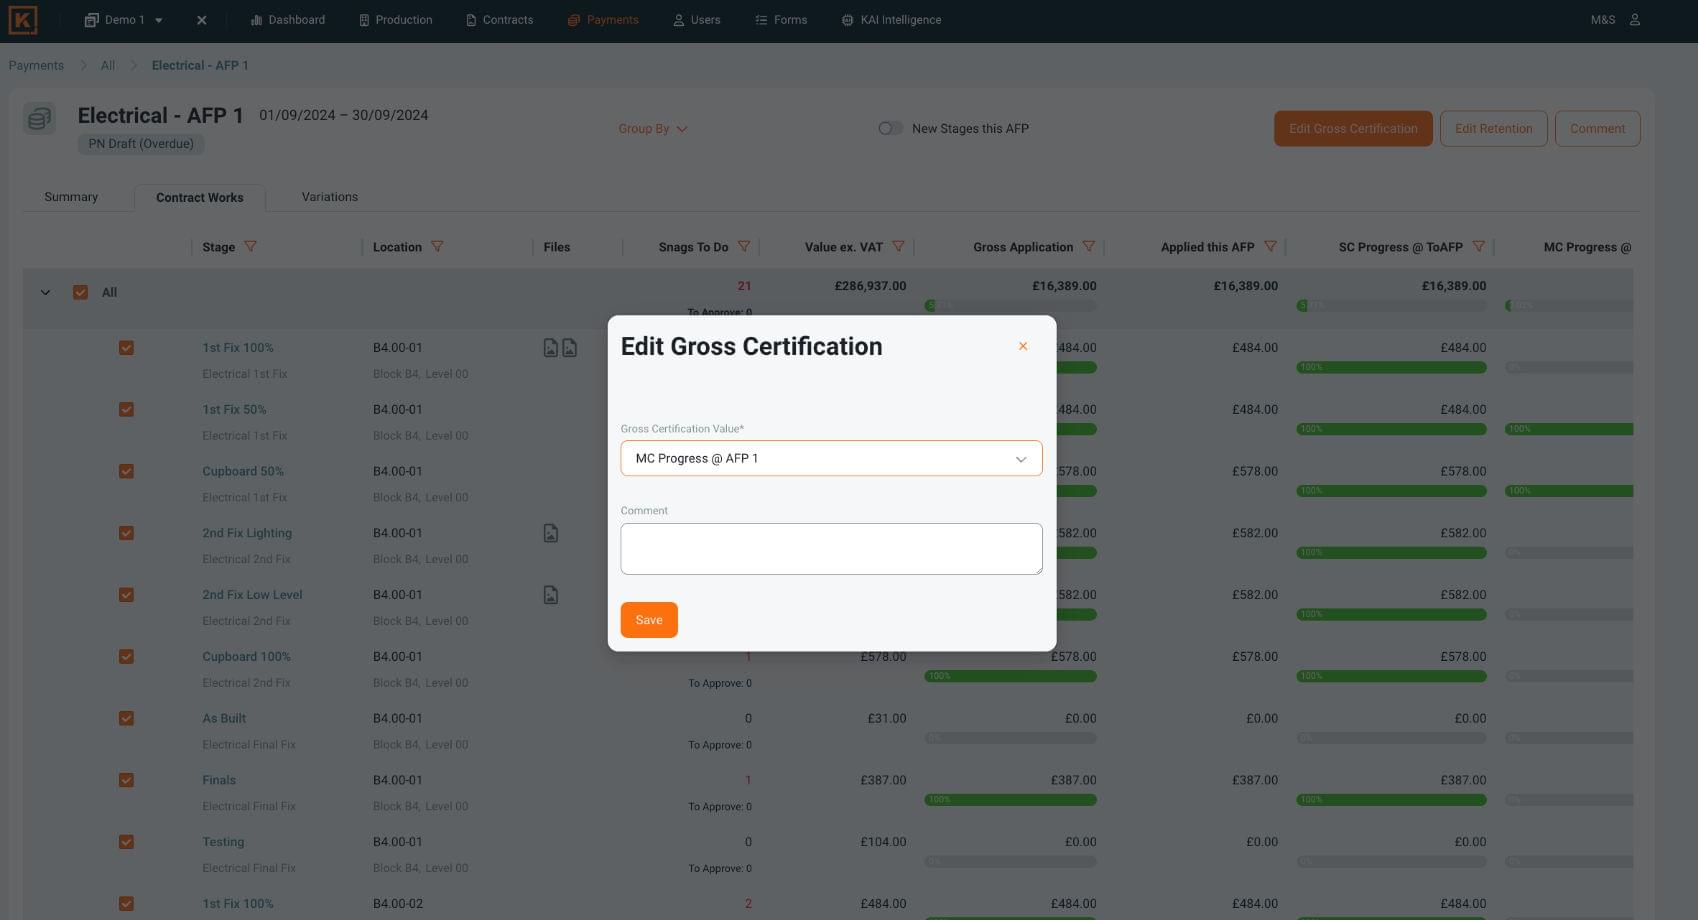Expand the Group By dropdown
This screenshot has width=1698, height=920.
point(652,129)
